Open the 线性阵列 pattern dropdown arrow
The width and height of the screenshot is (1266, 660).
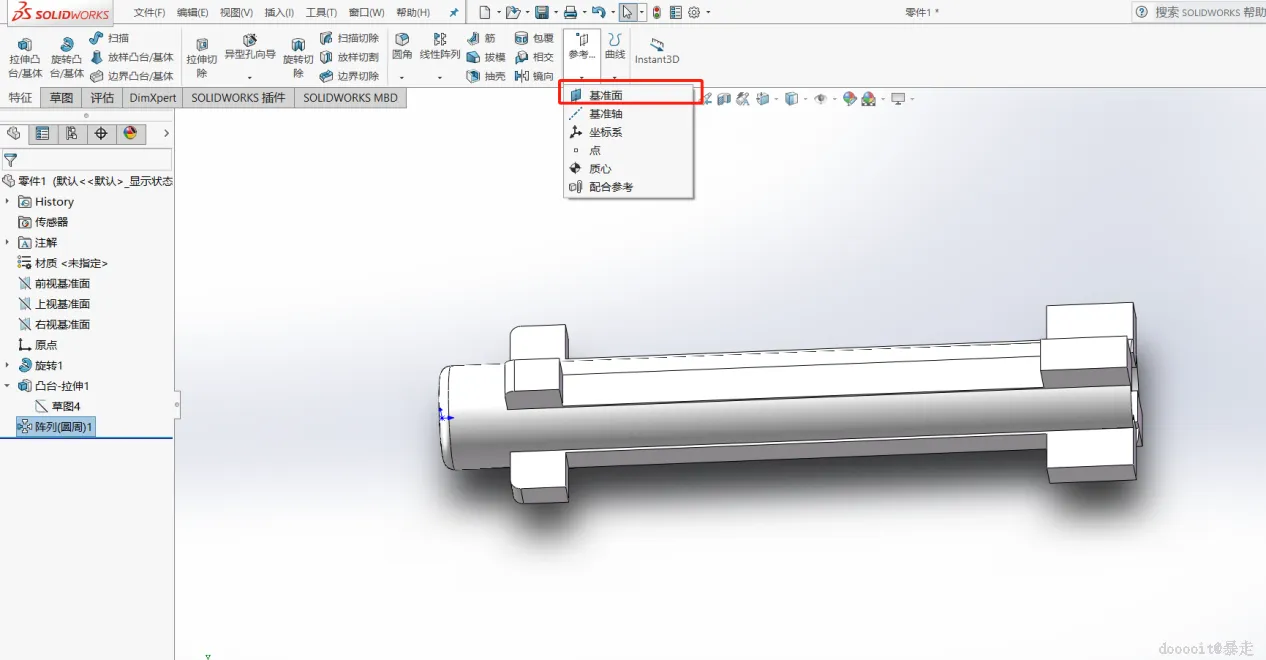coord(440,77)
